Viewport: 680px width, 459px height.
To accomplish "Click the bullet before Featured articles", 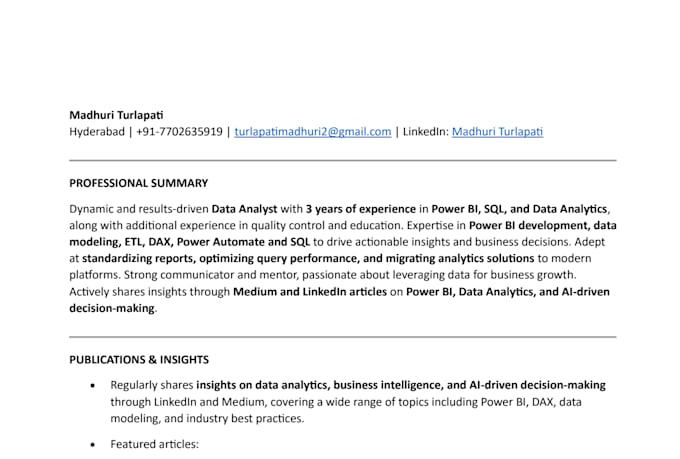I will [x=93, y=443].
